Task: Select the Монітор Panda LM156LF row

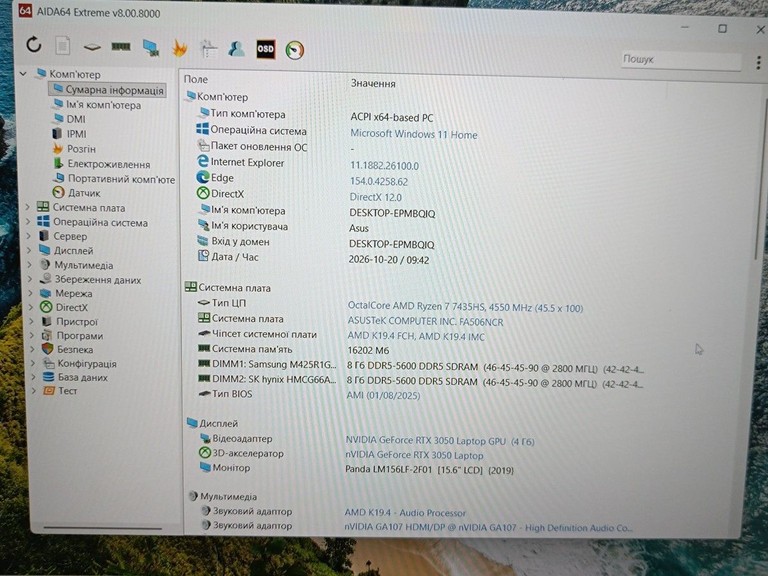Action: pos(356,469)
